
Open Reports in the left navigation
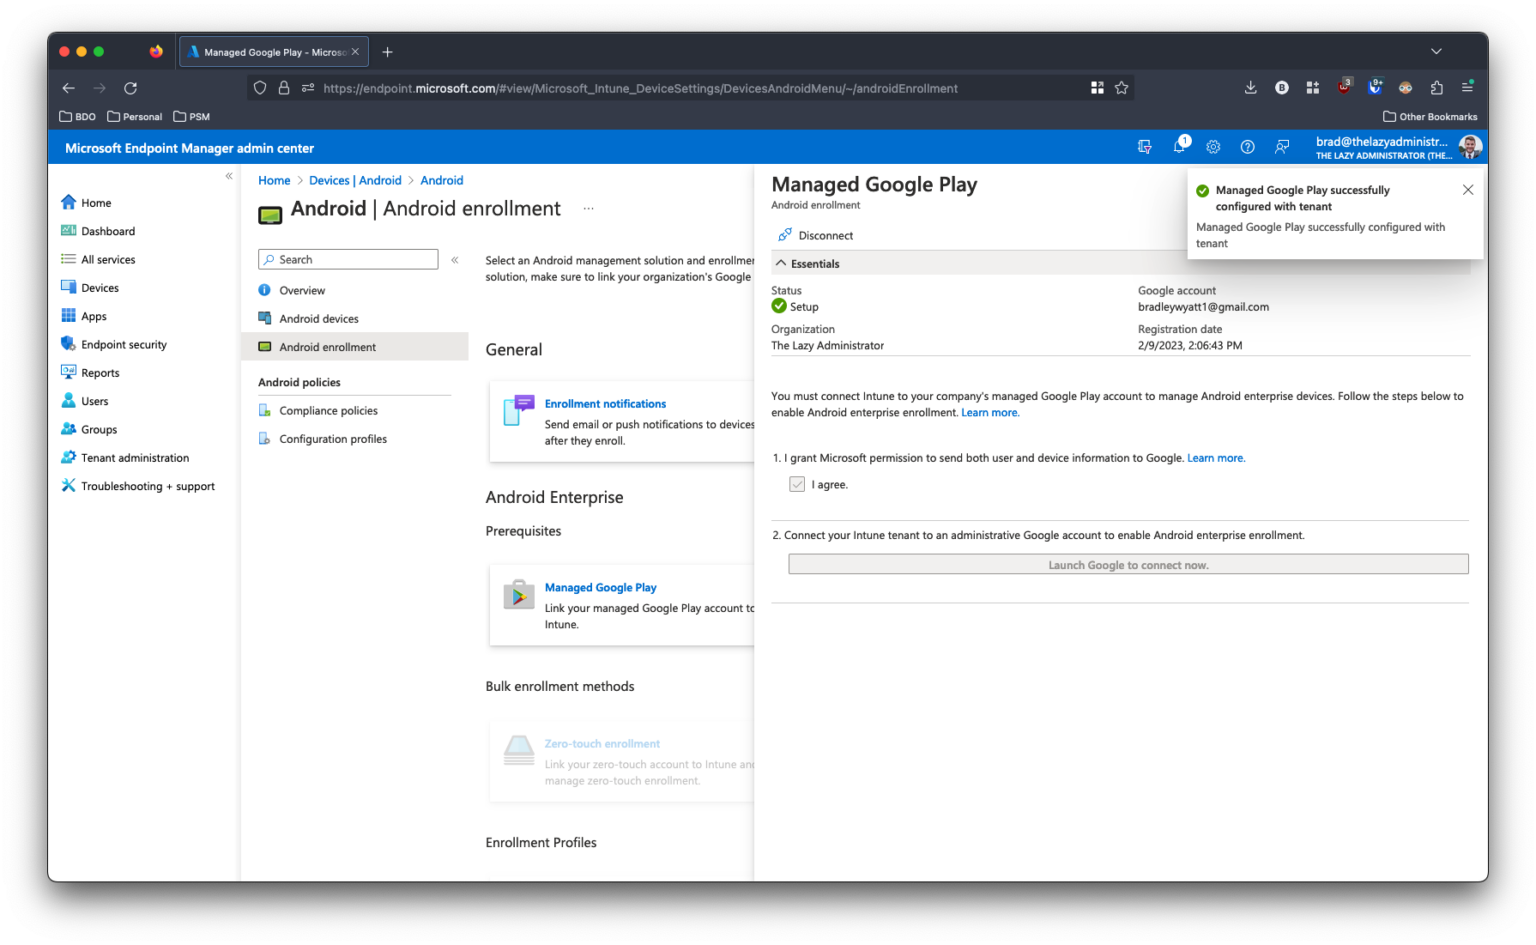(90, 373)
